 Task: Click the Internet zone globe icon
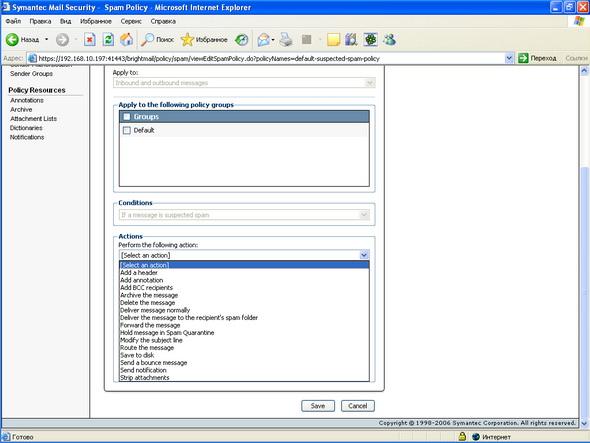[x=476, y=437]
